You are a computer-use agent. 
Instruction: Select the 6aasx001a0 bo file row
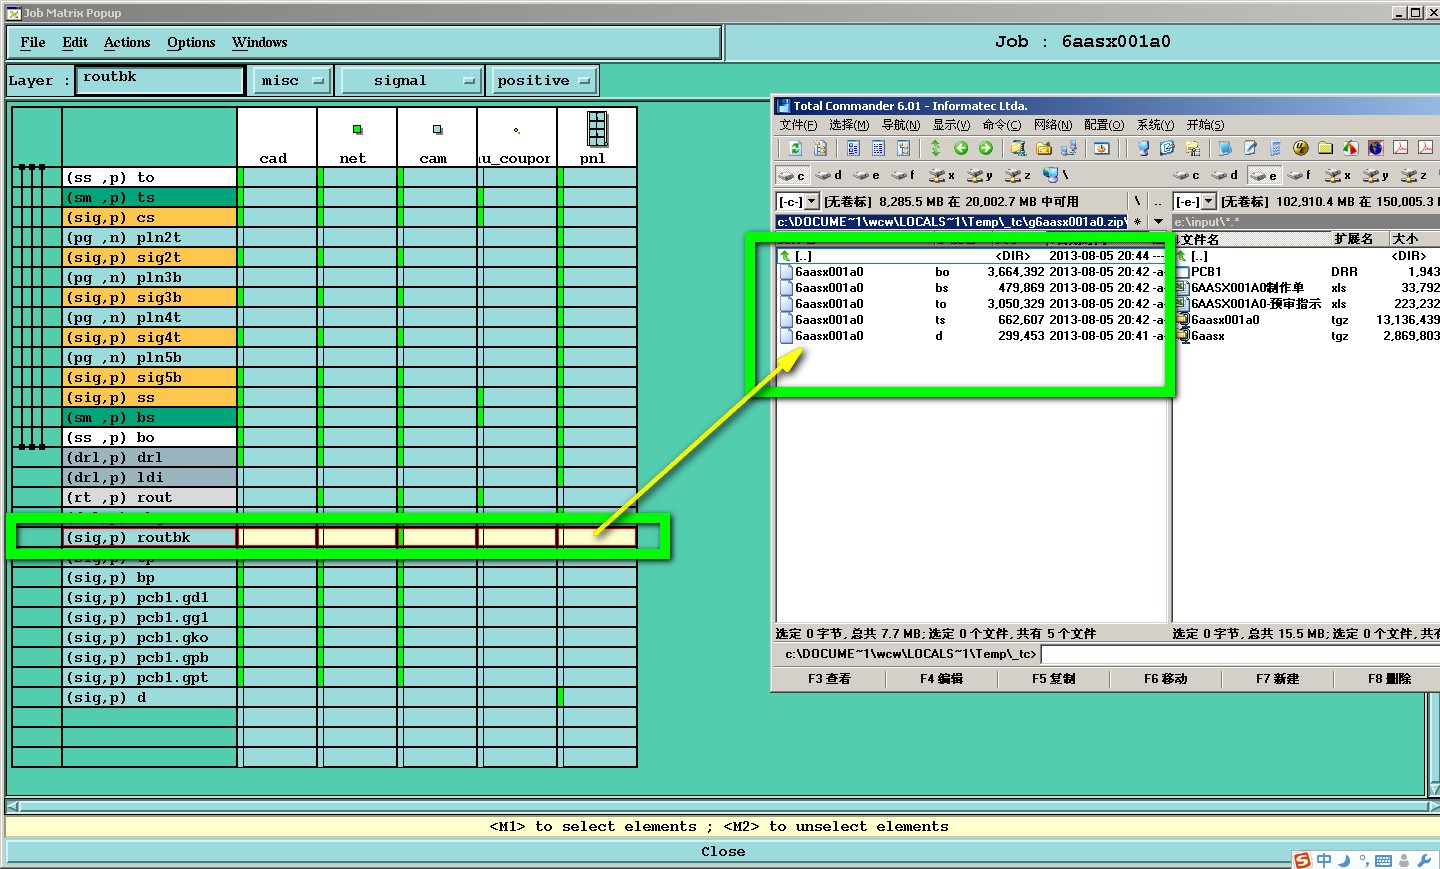click(971, 272)
